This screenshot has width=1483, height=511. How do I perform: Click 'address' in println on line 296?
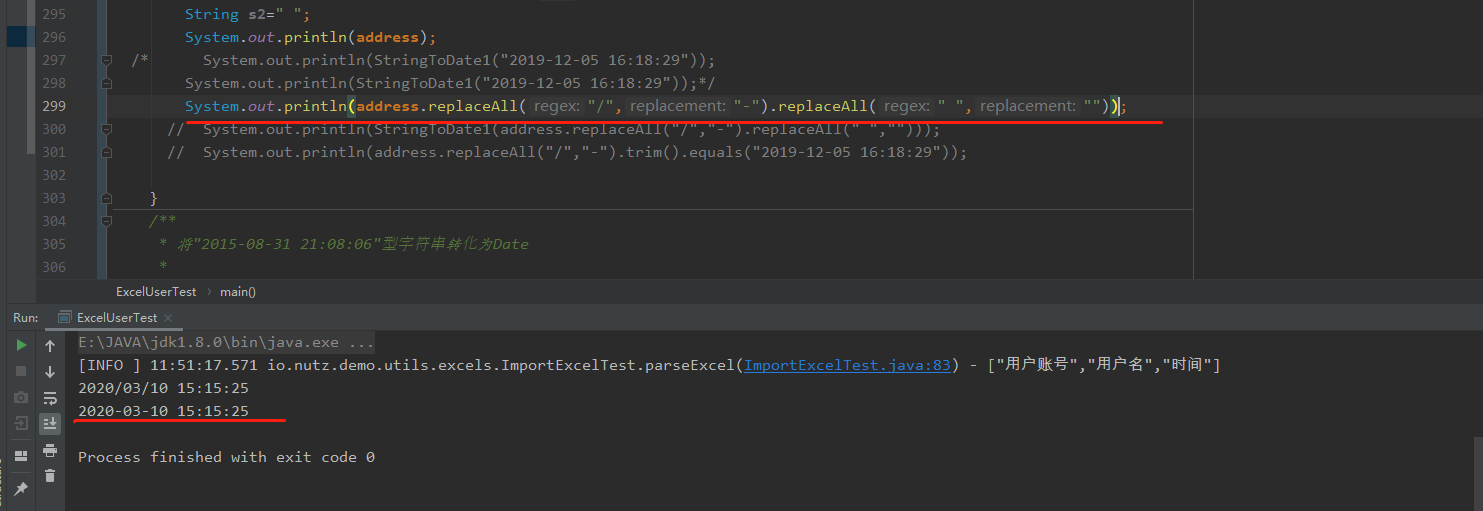387,37
